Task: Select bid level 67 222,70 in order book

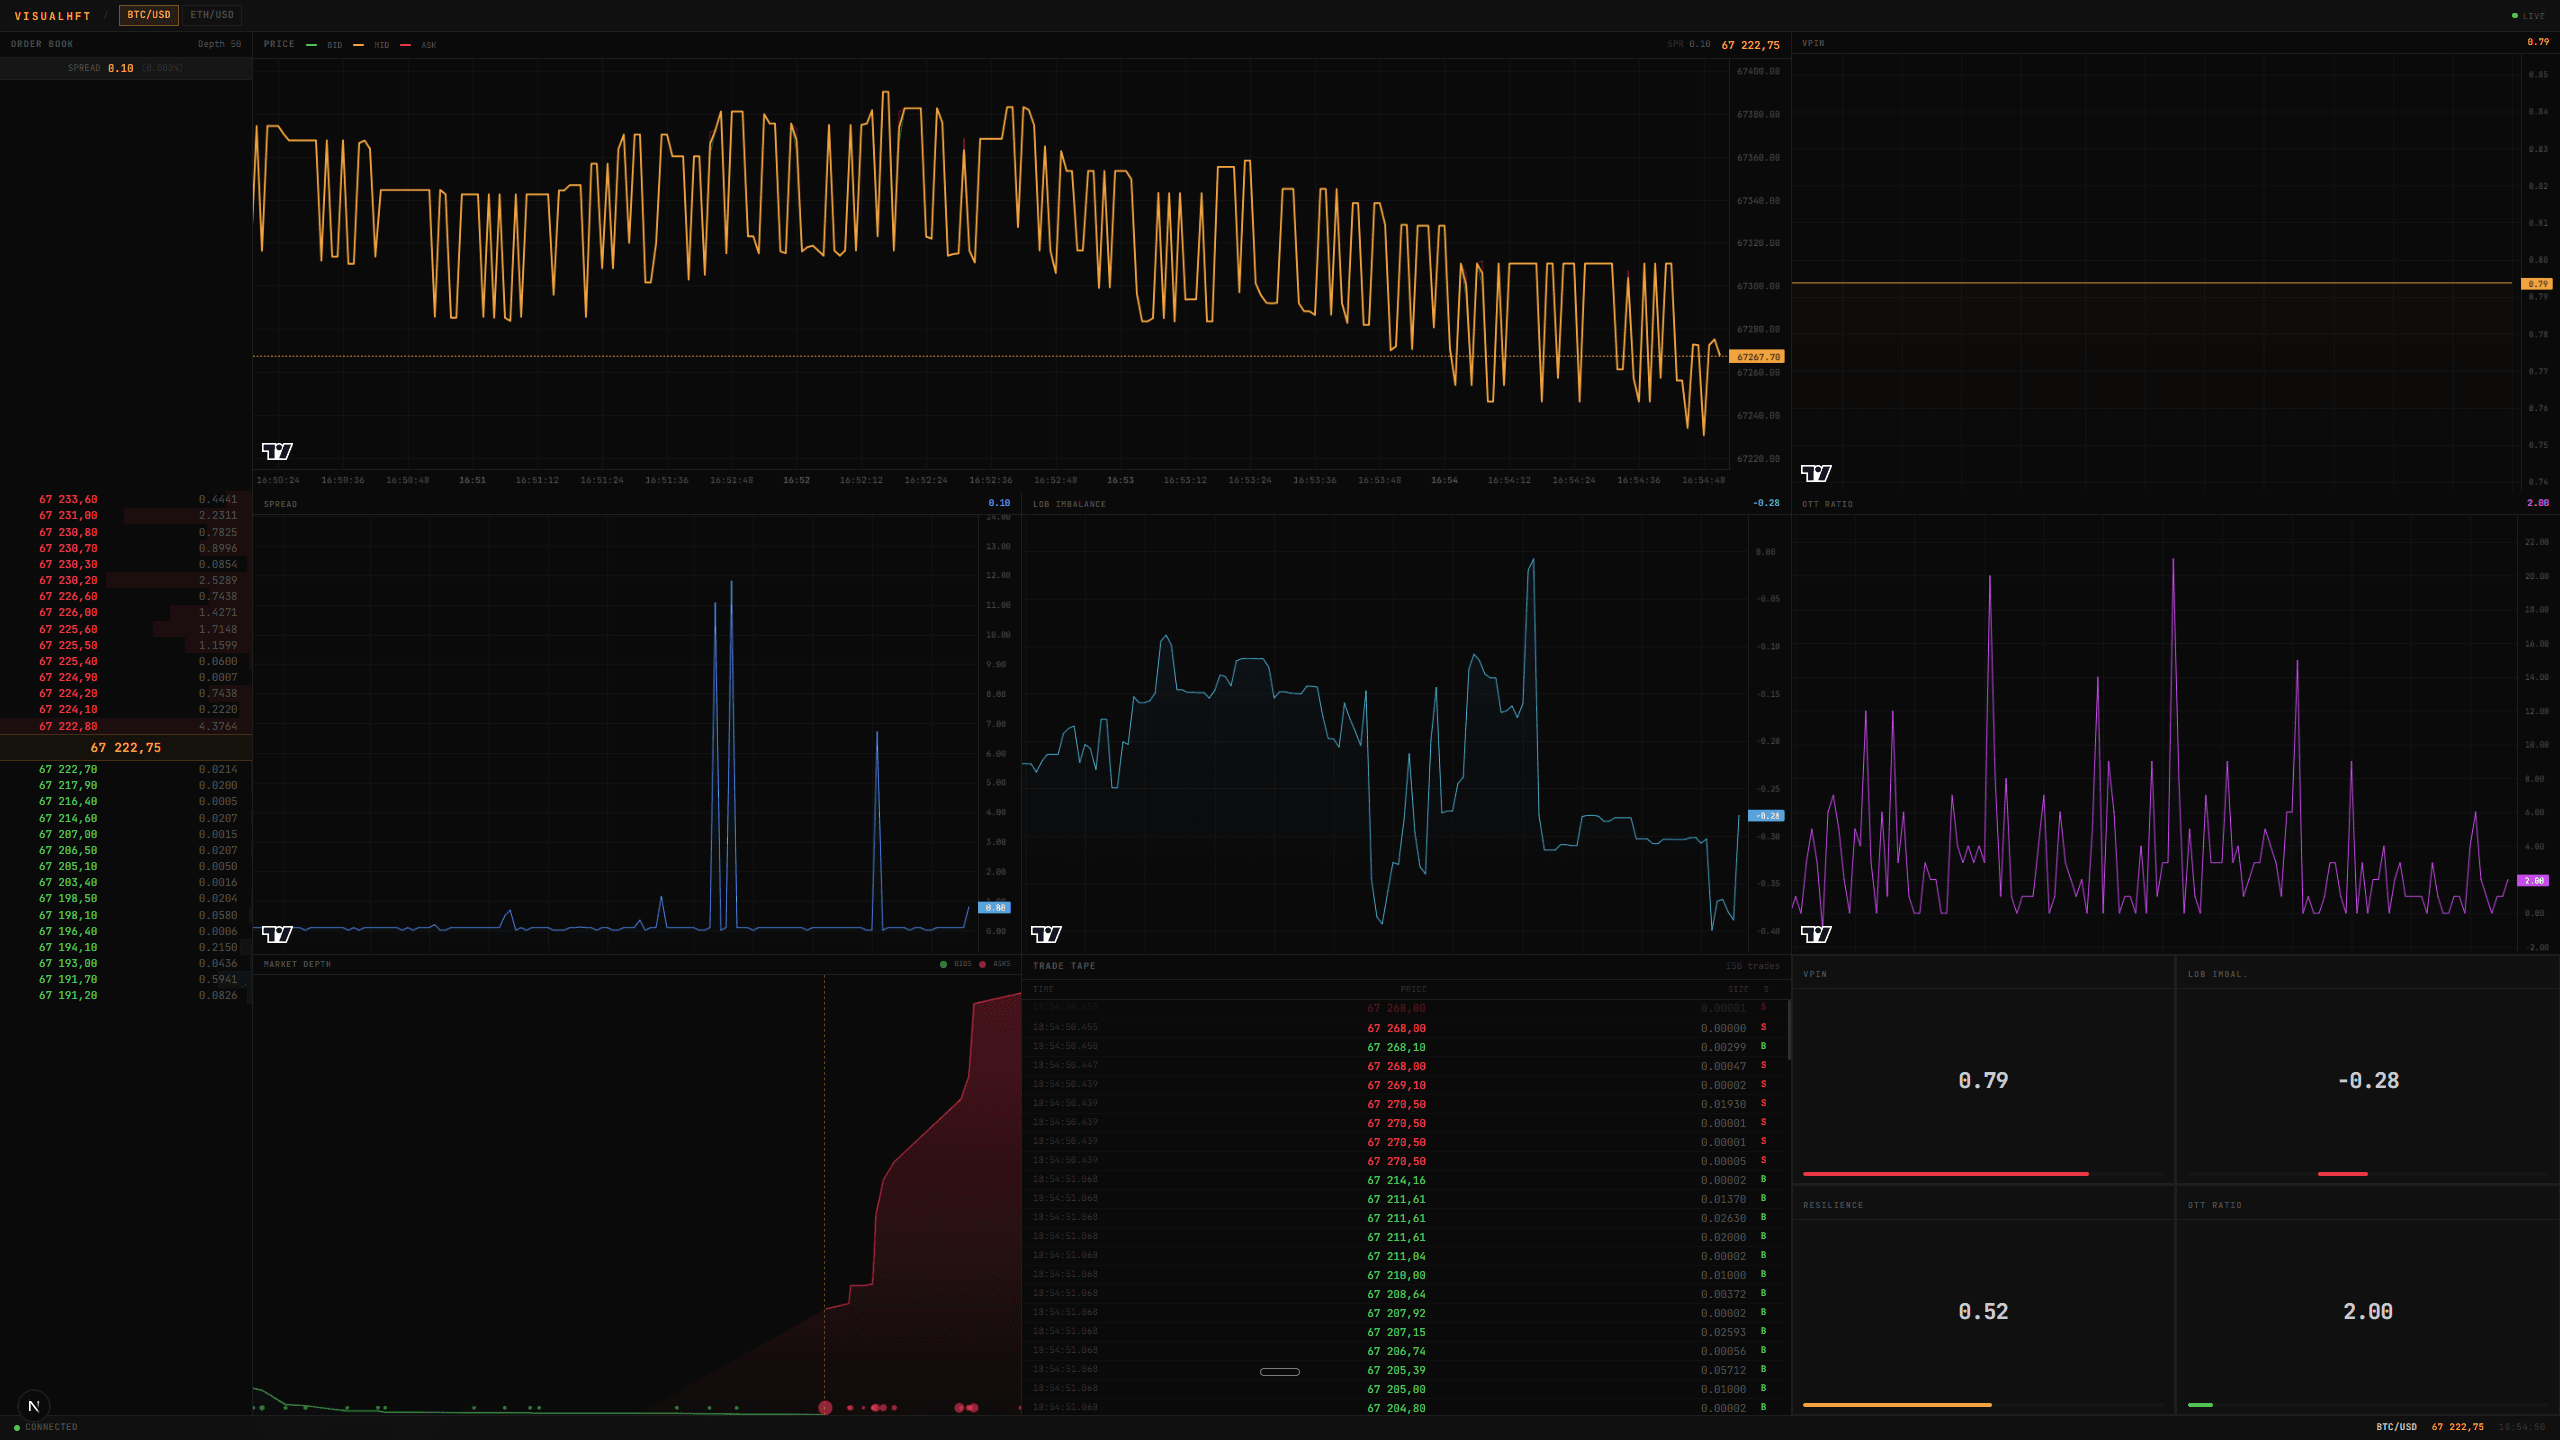Action: click(126, 769)
